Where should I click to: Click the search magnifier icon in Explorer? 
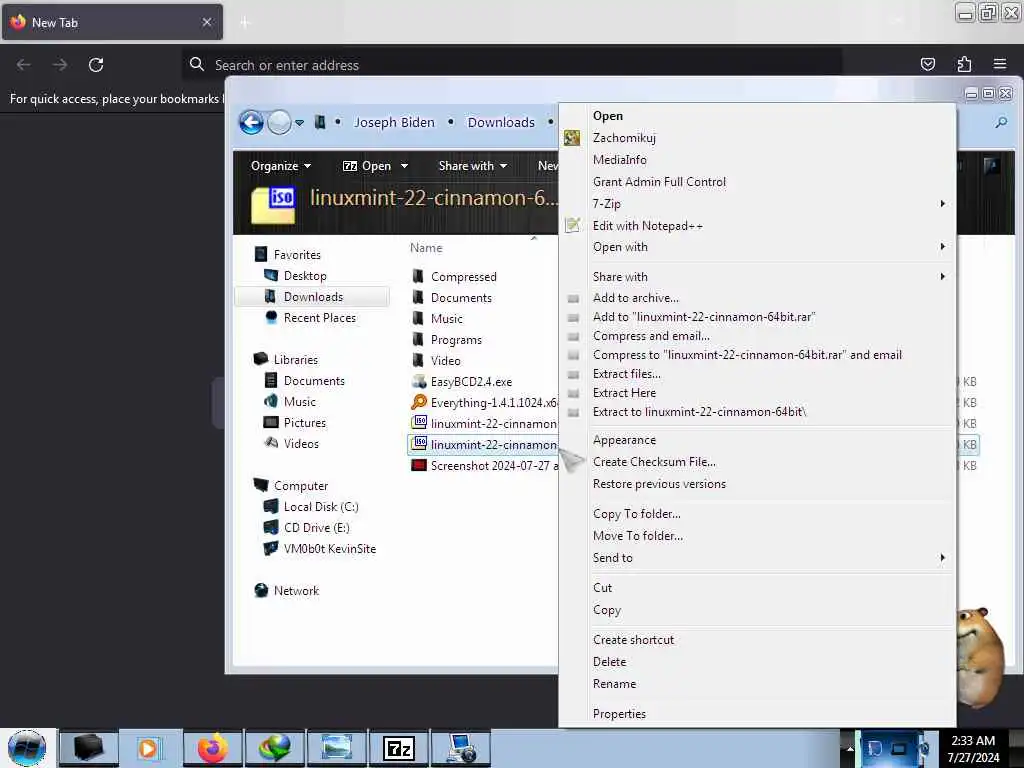pos(1000,122)
